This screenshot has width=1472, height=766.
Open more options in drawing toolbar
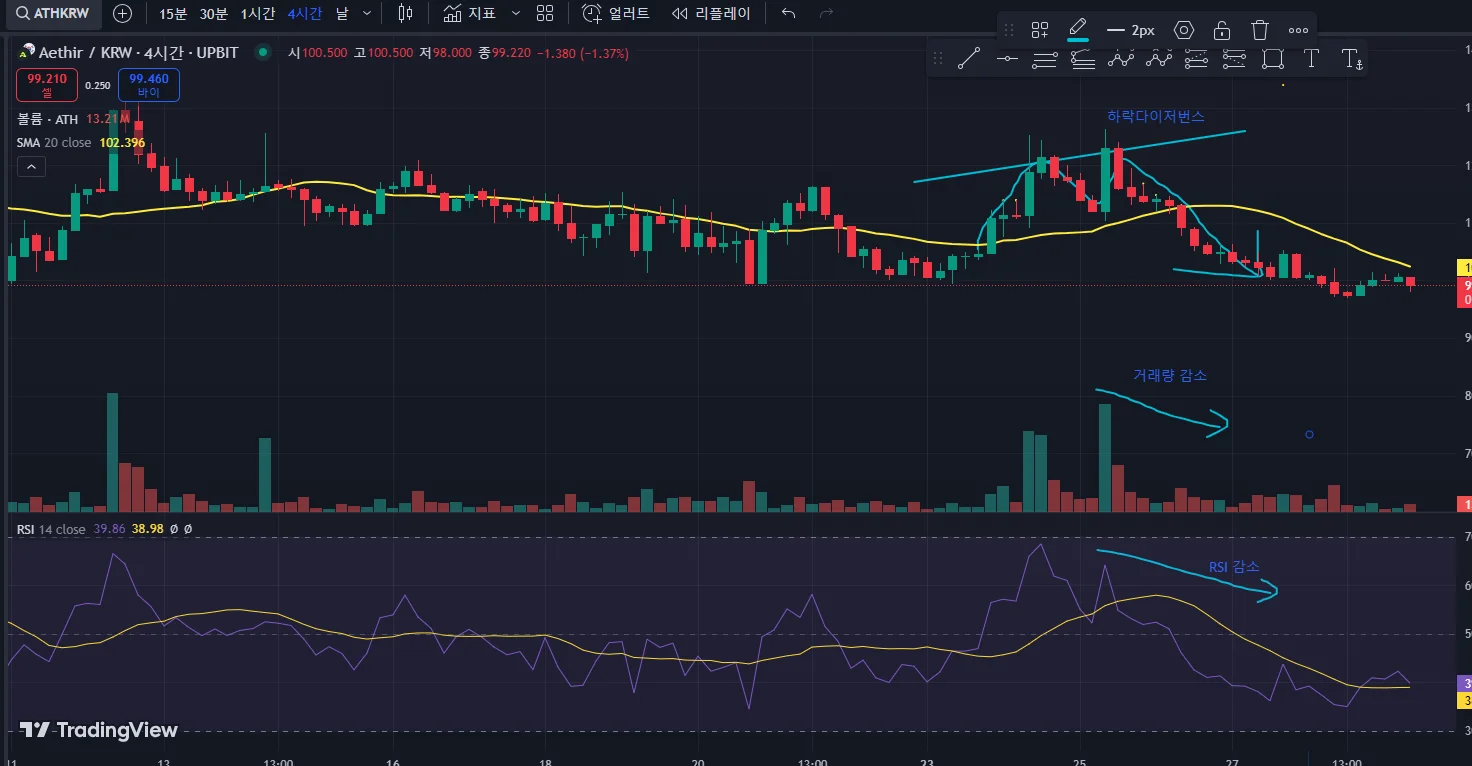1298,30
